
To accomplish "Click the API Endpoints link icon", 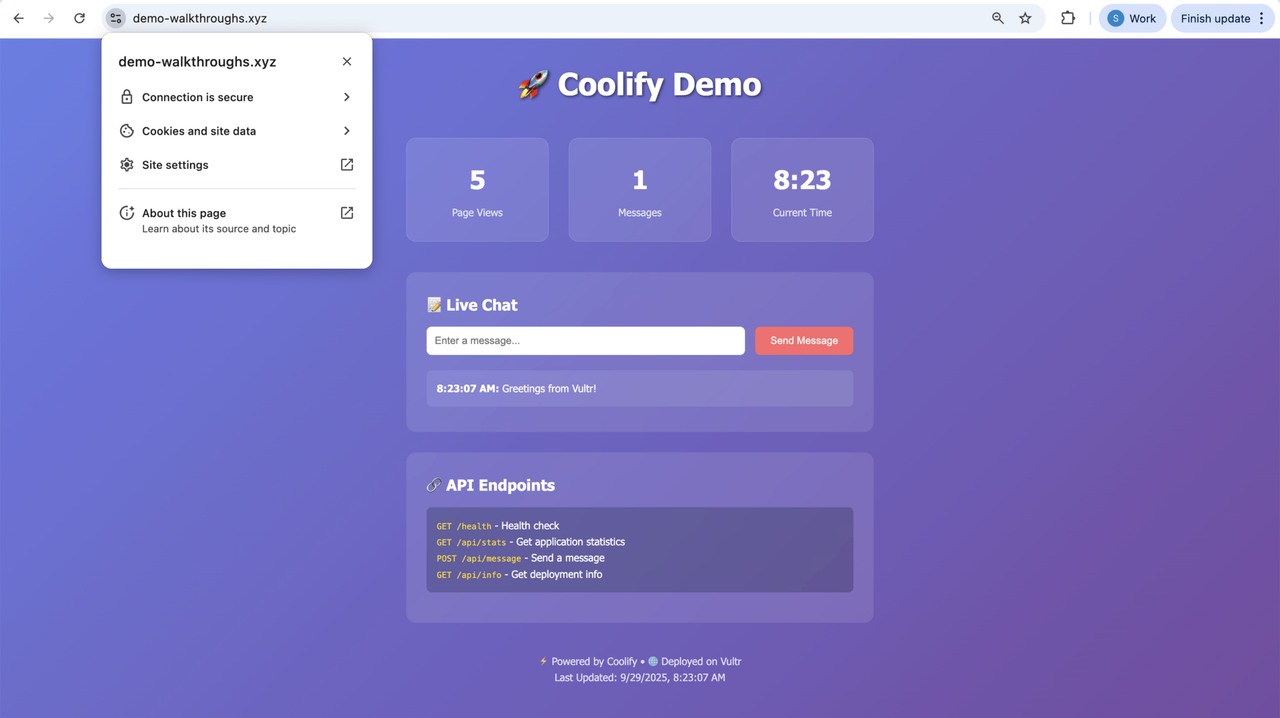I will tap(434, 485).
